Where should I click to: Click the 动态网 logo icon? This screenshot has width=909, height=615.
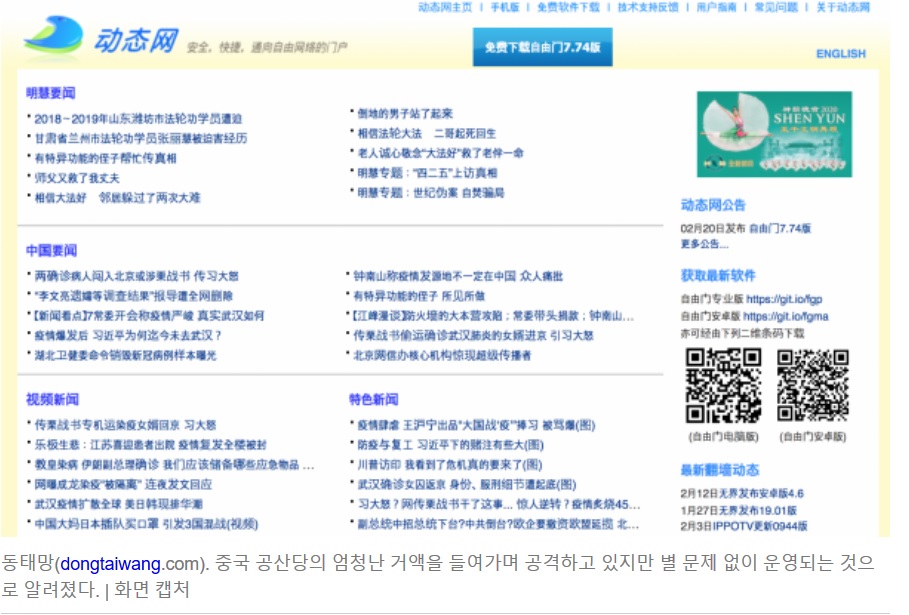tap(53, 37)
